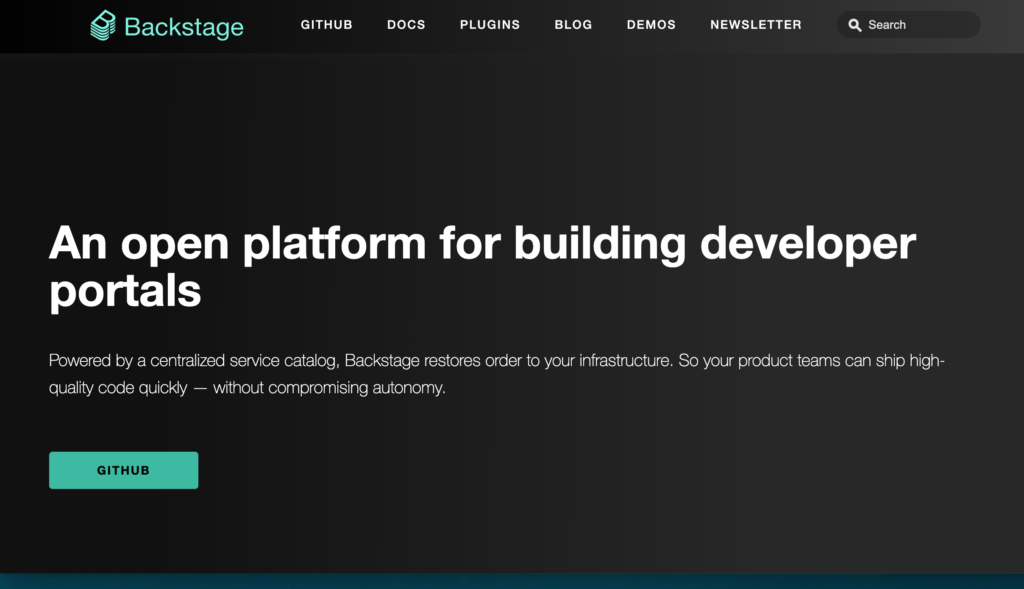Open the GITHUB nav menu item
Viewport: 1024px width, 589px height.
327,25
